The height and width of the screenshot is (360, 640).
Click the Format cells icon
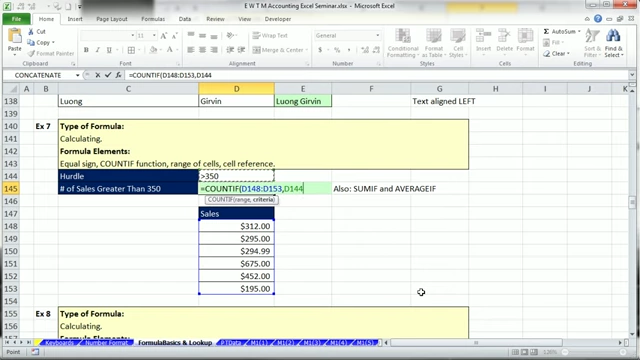click(525, 36)
